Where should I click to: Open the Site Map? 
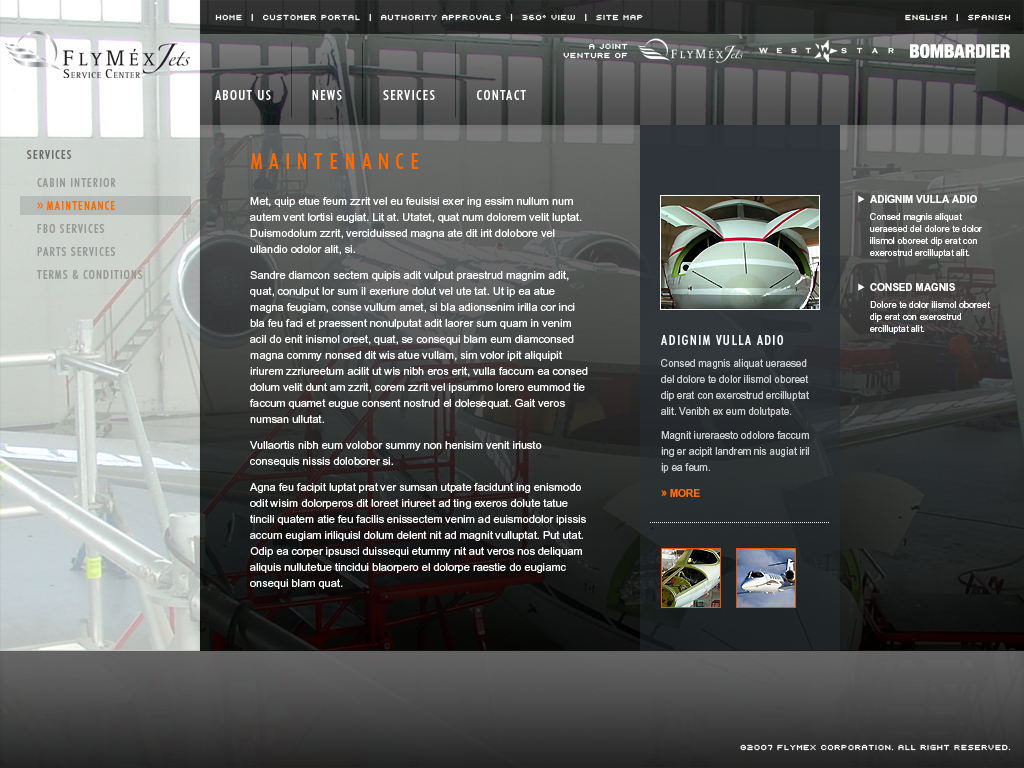pos(619,17)
